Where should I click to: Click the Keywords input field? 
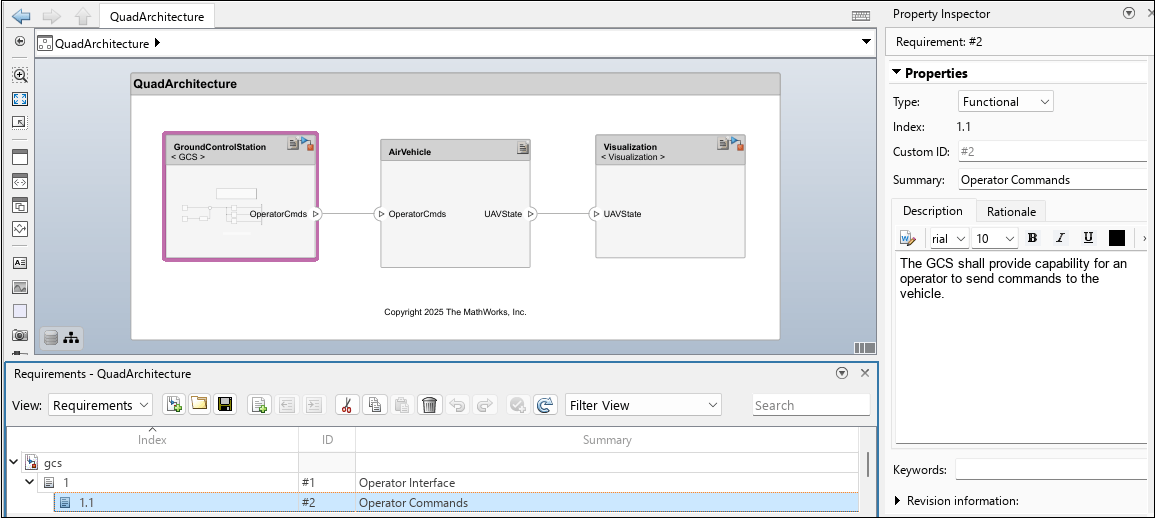click(x=1053, y=470)
